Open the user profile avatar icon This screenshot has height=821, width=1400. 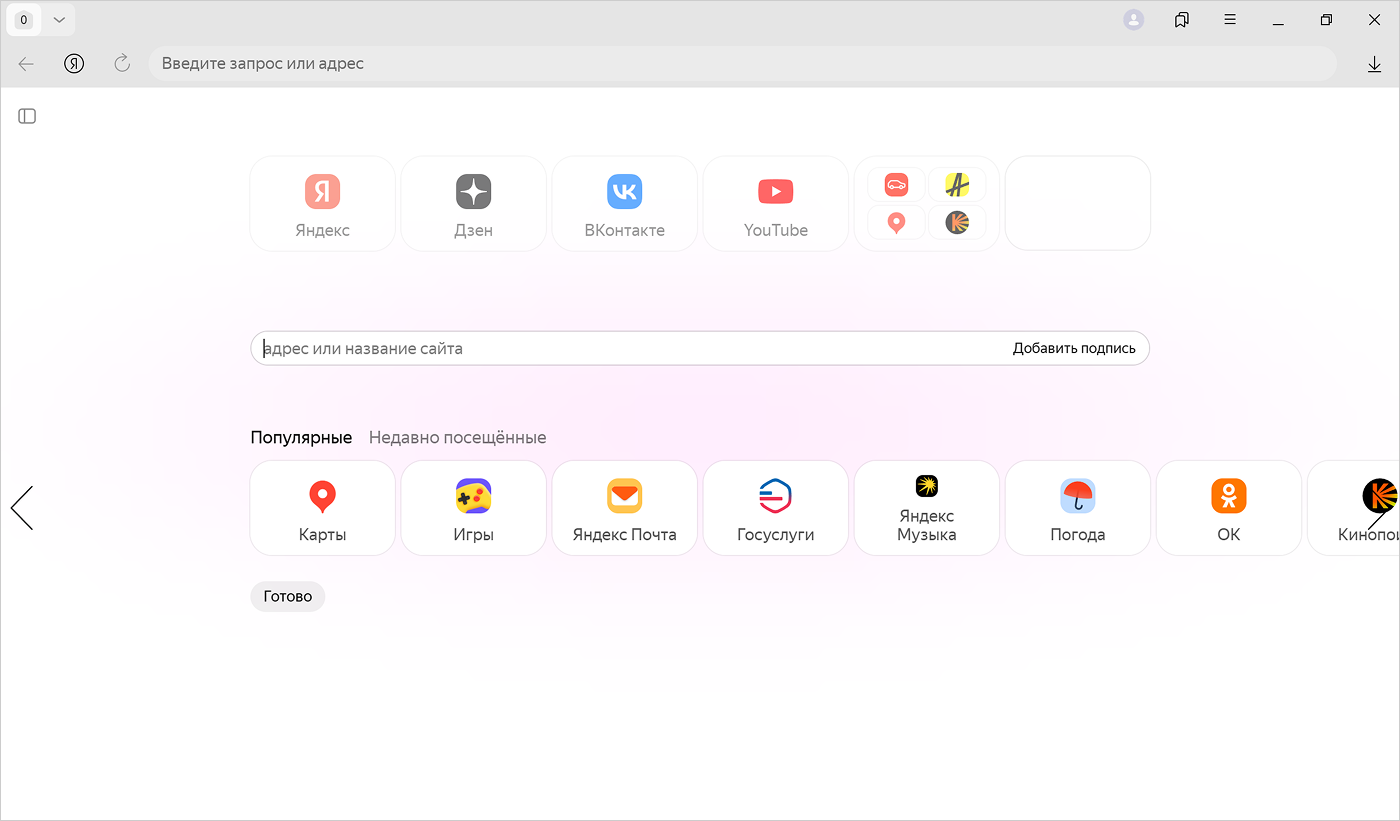pyautogui.click(x=1133, y=20)
